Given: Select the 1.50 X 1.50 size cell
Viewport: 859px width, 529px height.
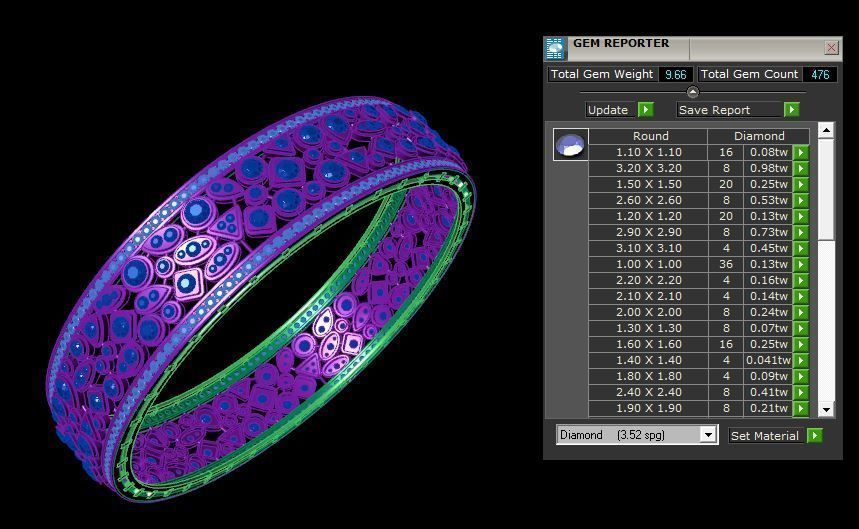Looking at the screenshot, I should 649,184.
